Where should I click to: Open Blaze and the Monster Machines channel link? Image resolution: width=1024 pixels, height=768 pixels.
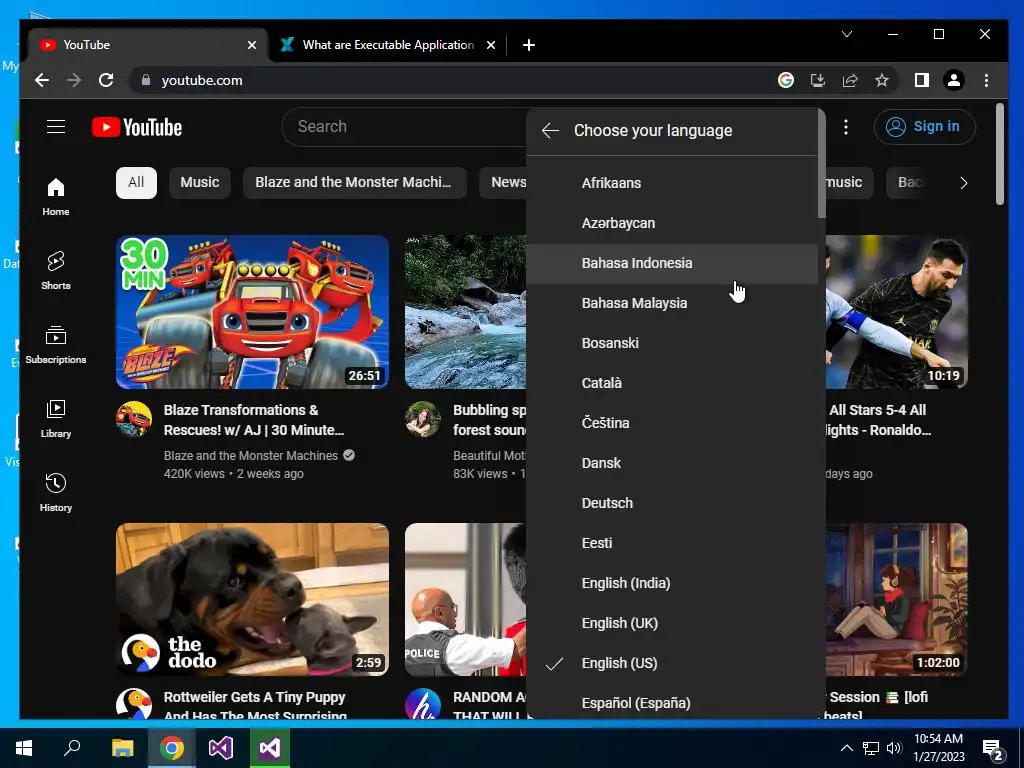(251, 456)
